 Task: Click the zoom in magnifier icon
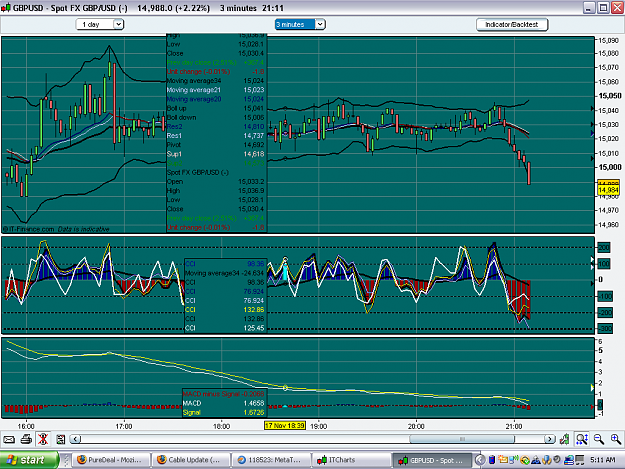coord(616,439)
